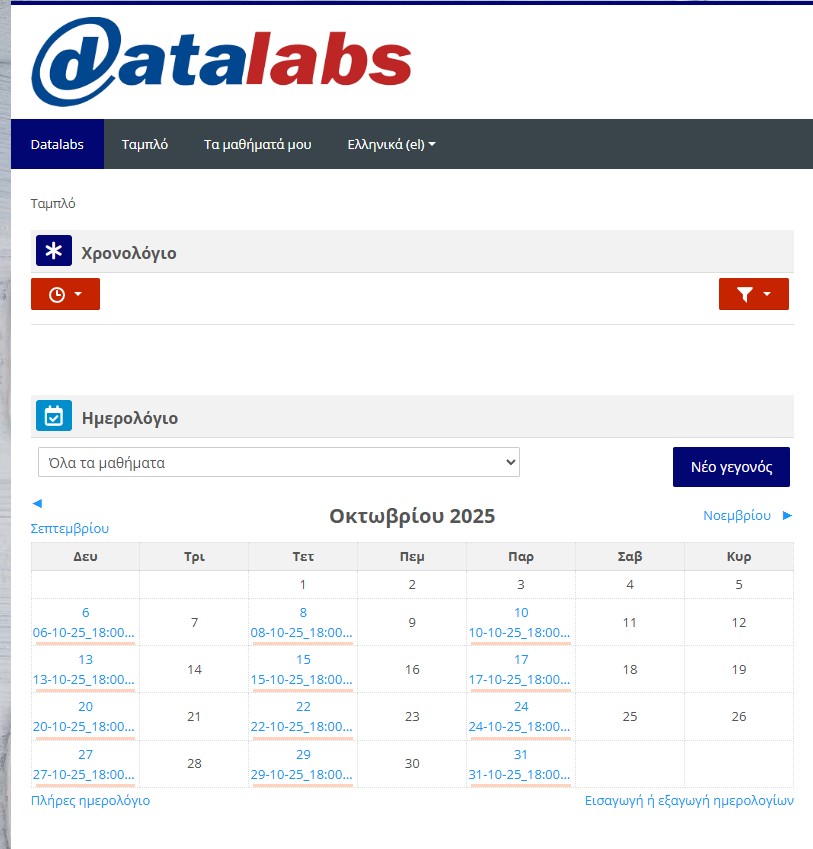The image size is (813, 849).
Task: Open the 'Πλήρες ημερολόγιο' link
Action: [90, 800]
